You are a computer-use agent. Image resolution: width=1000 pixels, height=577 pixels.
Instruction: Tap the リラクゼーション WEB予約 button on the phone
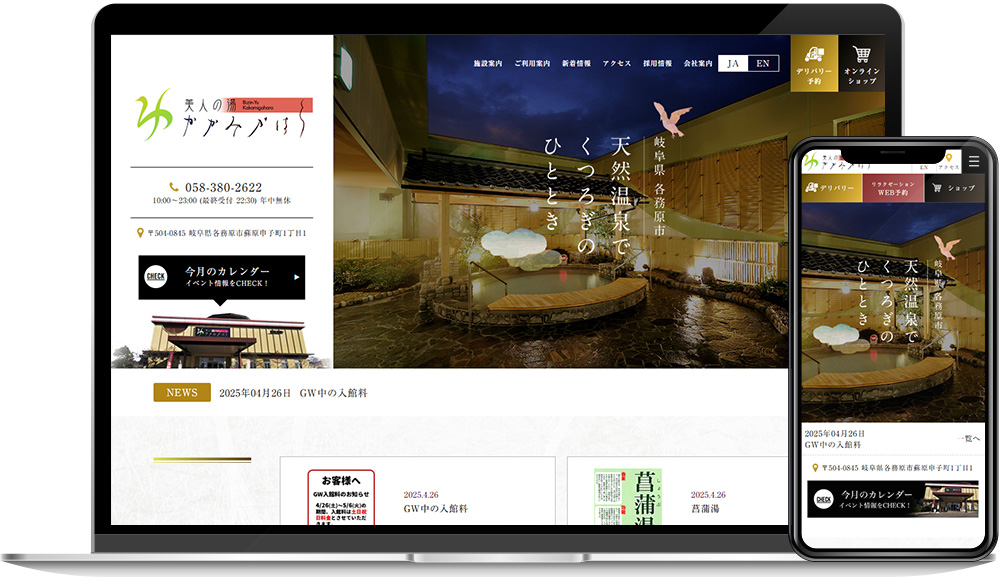tap(893, 188)
